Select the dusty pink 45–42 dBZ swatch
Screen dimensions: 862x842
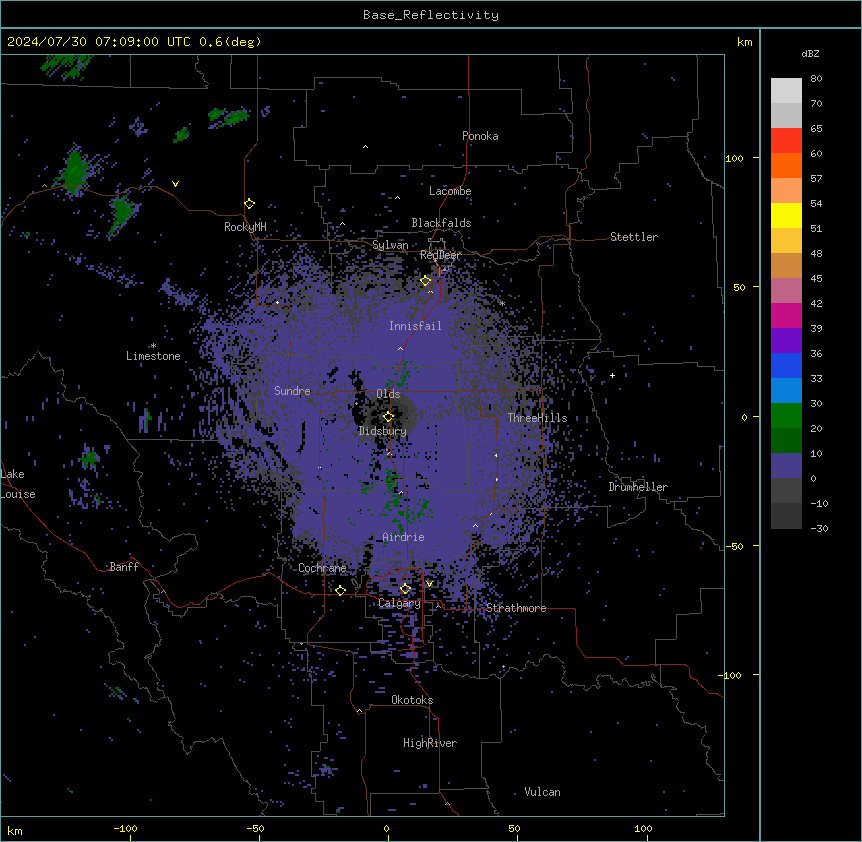pos(786,291)
